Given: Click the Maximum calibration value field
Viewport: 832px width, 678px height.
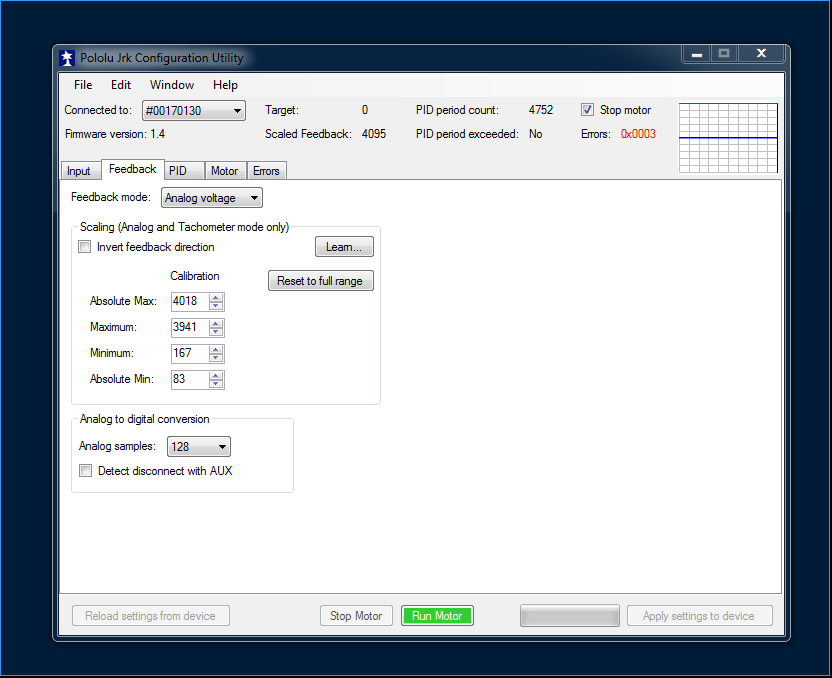Looking at the screenshot, I should 190,327.
